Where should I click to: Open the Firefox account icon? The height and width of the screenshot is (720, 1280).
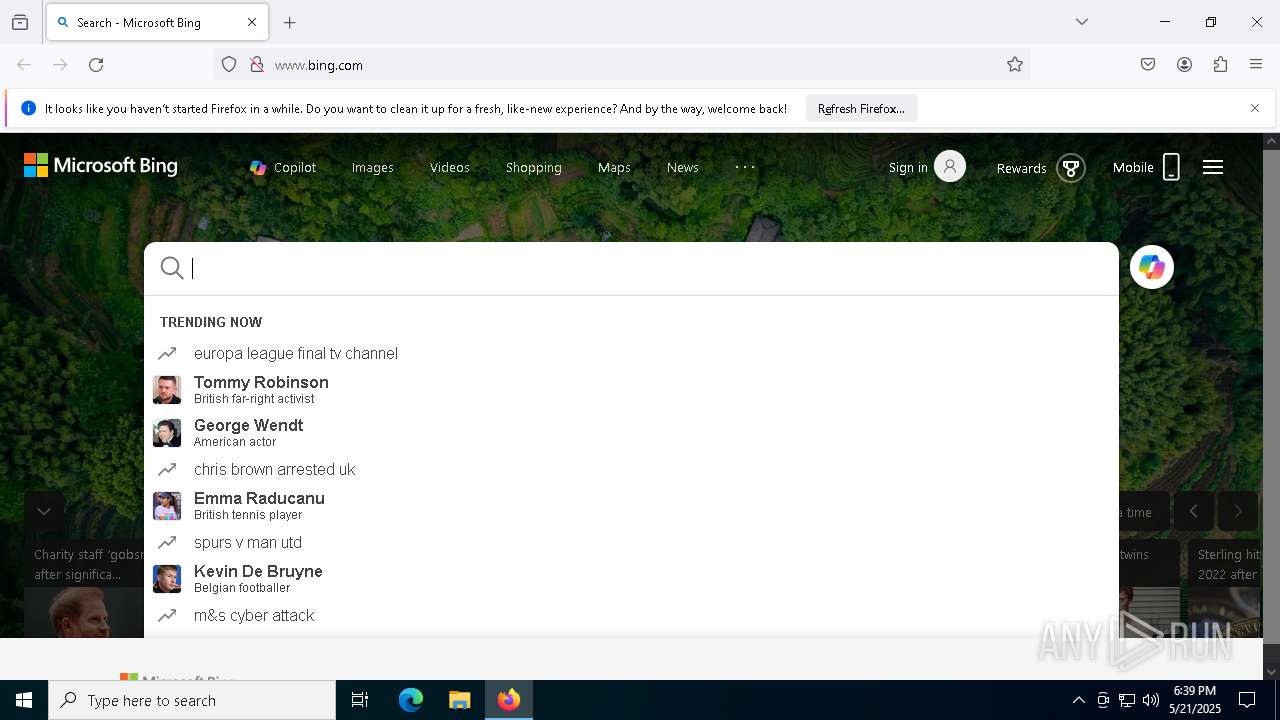tap(1184, 65)
